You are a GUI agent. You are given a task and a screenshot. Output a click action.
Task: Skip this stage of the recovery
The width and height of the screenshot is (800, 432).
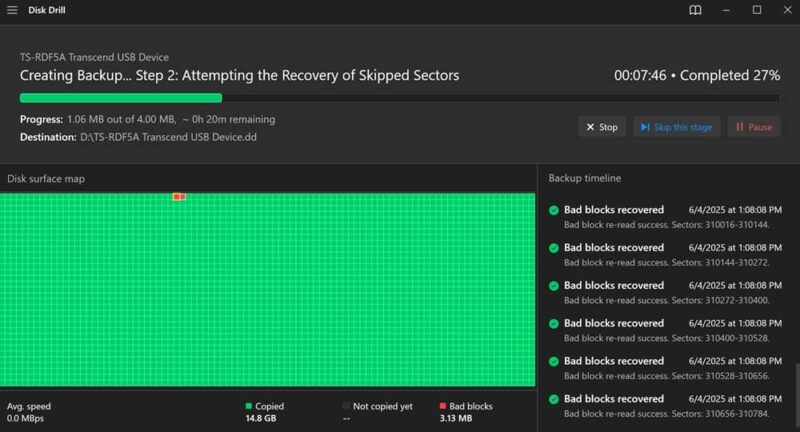coord(676,127)
